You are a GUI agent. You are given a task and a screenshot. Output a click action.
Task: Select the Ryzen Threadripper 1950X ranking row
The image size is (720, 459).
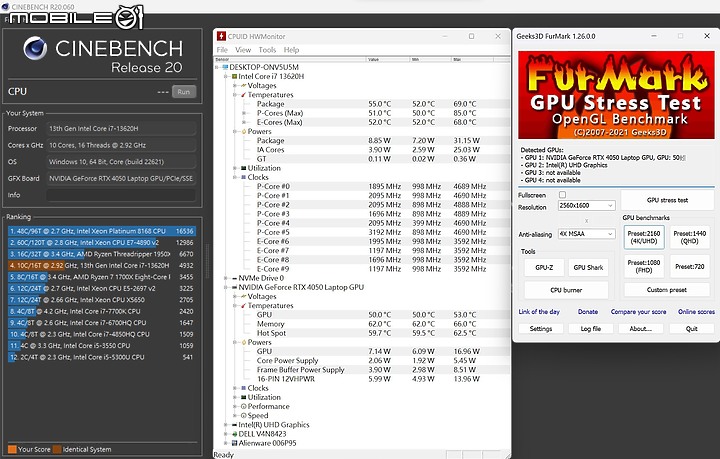(101, 254)
